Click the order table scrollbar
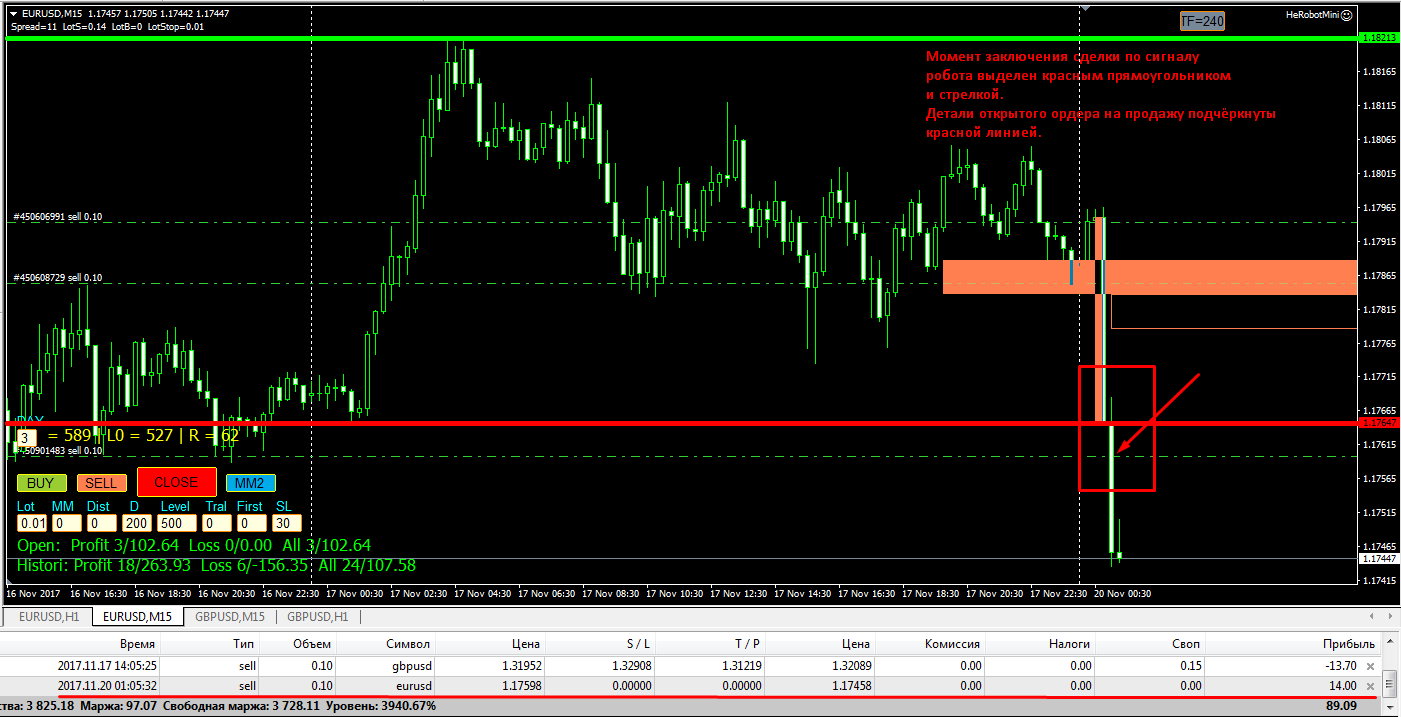The width and height of the screenshot is (1401, 717). (x=1390, y=684)
